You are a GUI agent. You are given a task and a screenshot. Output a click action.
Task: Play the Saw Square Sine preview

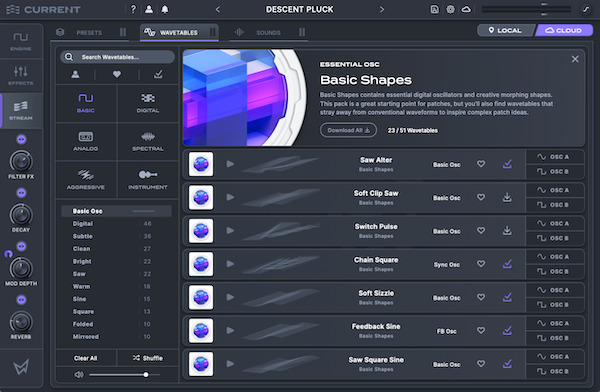230,364
